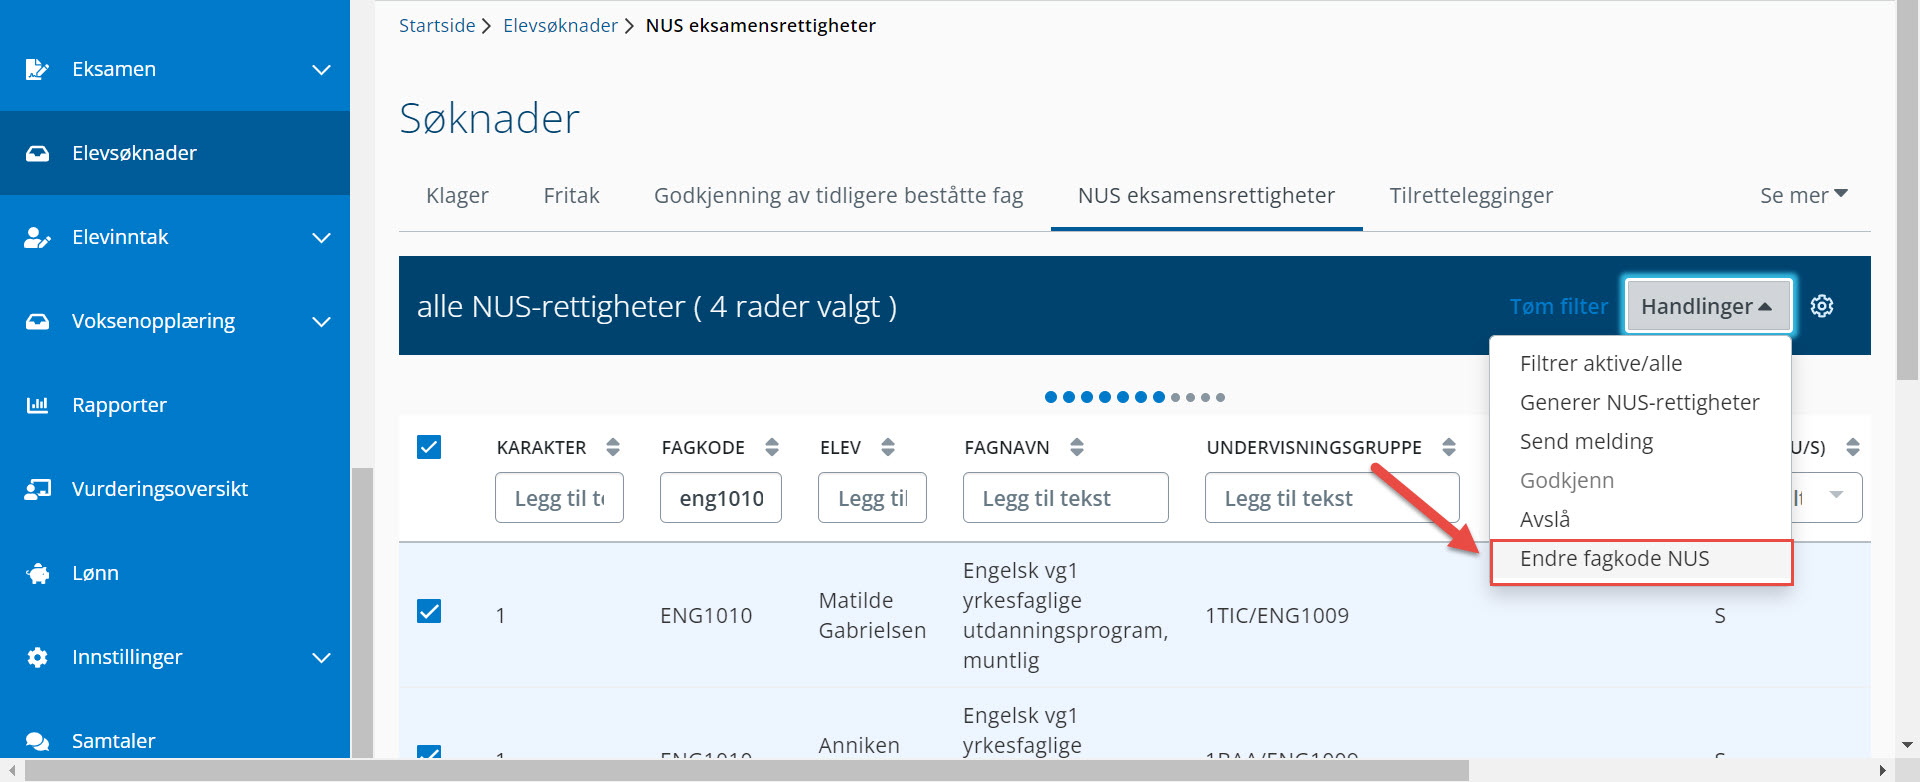Click Tøm filter link

click(x=1559, y=306)
